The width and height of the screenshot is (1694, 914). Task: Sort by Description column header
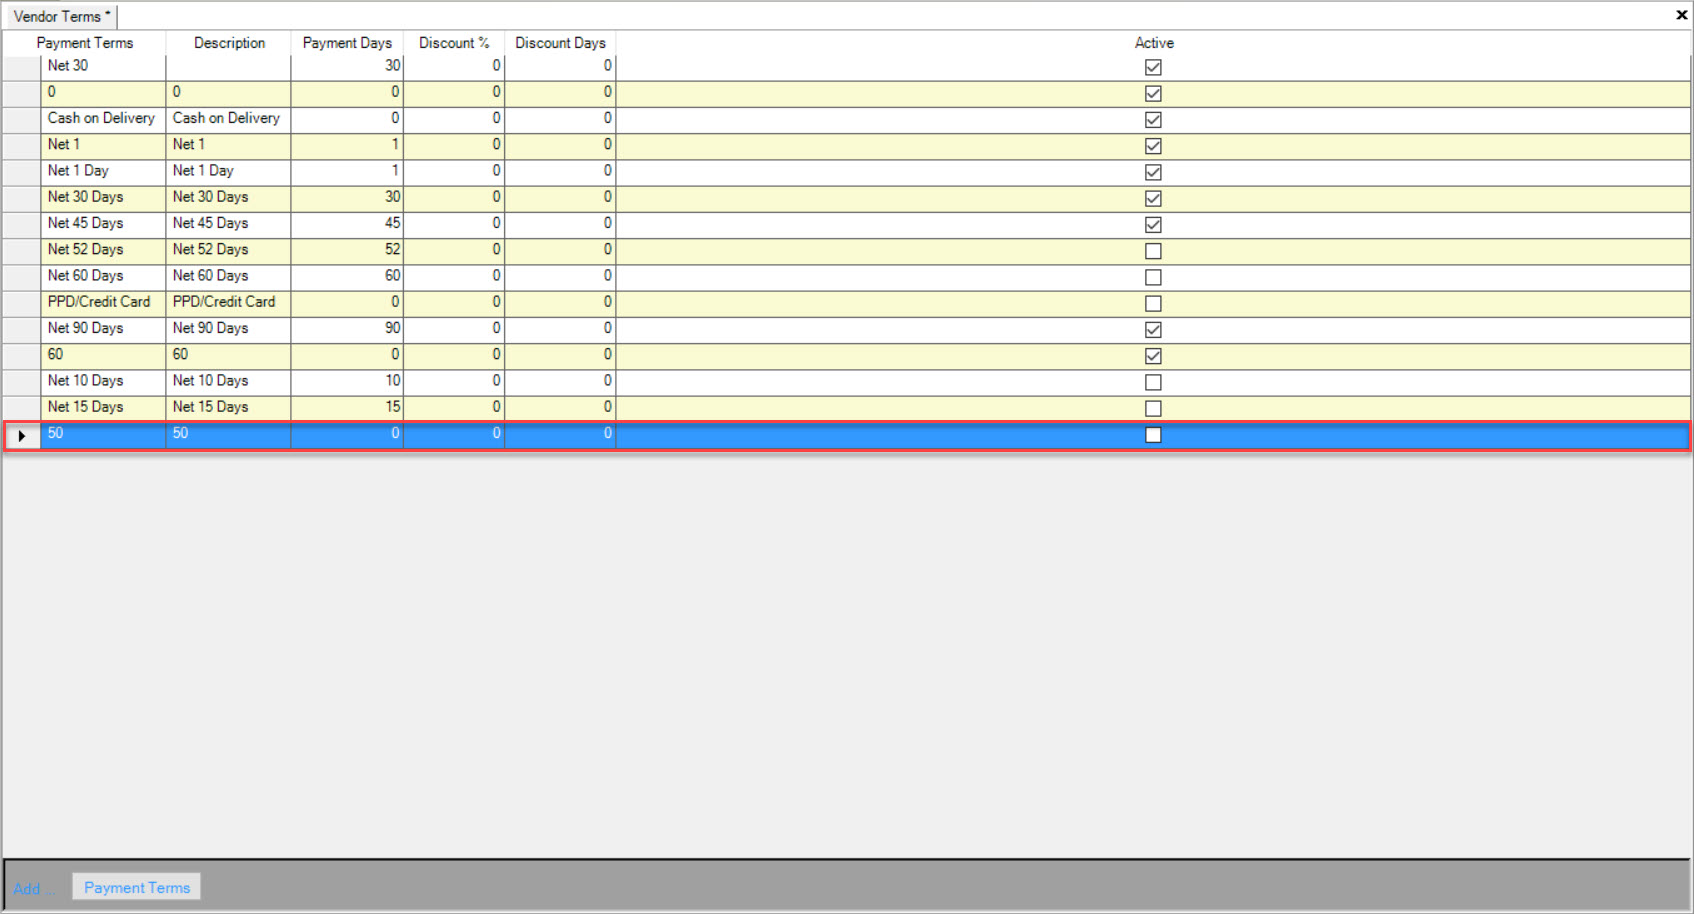(229, 43)
